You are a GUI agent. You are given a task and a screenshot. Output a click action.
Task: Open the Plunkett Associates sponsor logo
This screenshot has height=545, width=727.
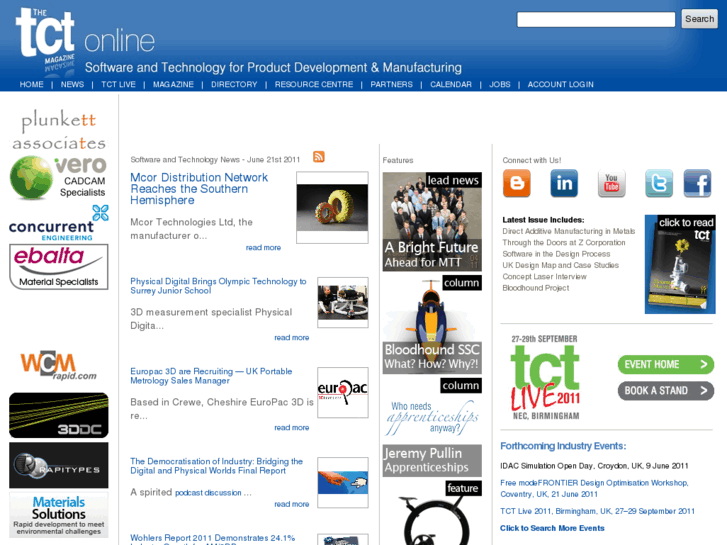[x=58, y=130]
